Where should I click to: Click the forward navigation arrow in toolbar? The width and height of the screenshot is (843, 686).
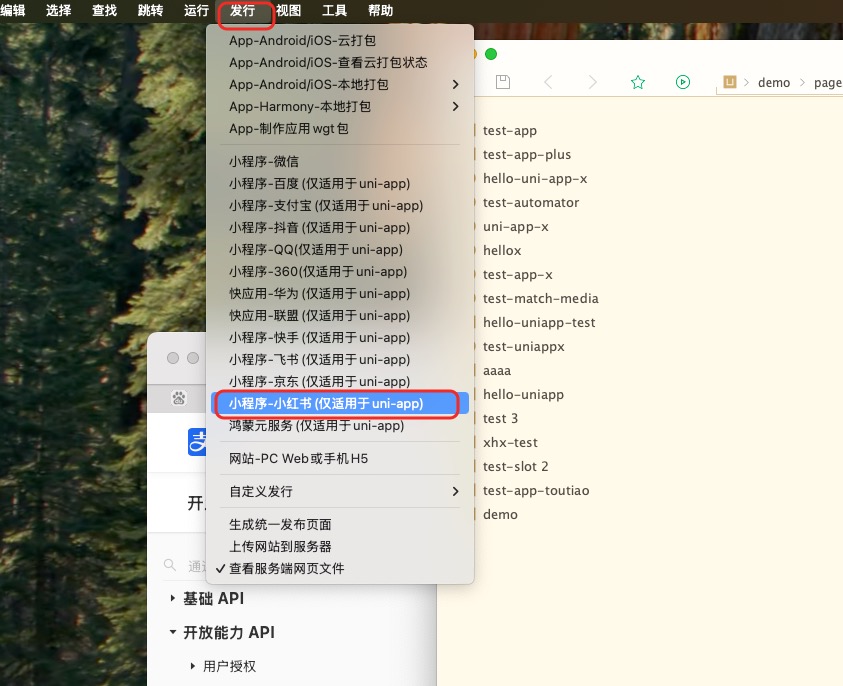coord(592,82)
